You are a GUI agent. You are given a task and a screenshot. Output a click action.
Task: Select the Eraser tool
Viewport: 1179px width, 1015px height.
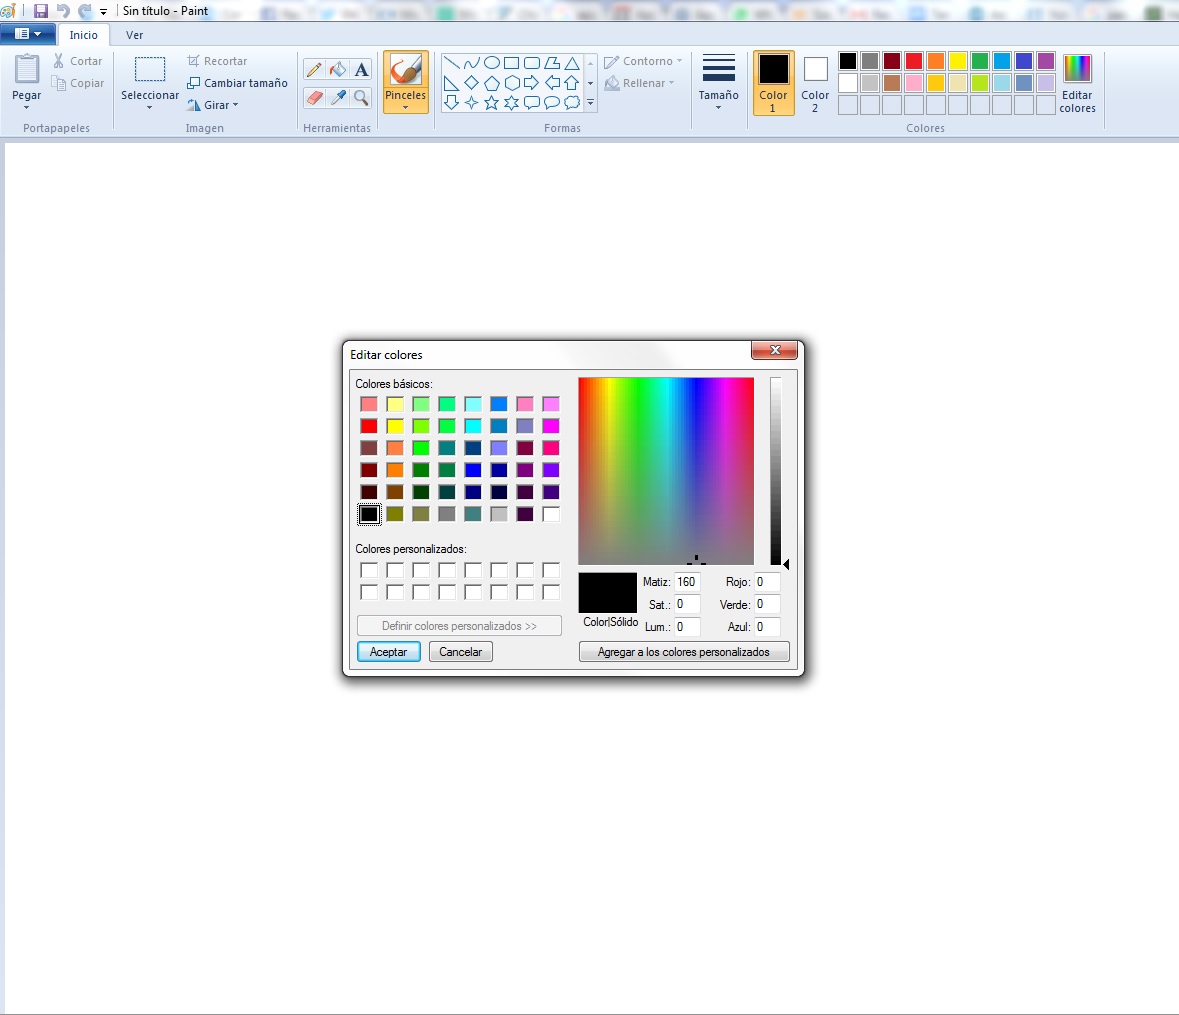click(x=314, y=98)
